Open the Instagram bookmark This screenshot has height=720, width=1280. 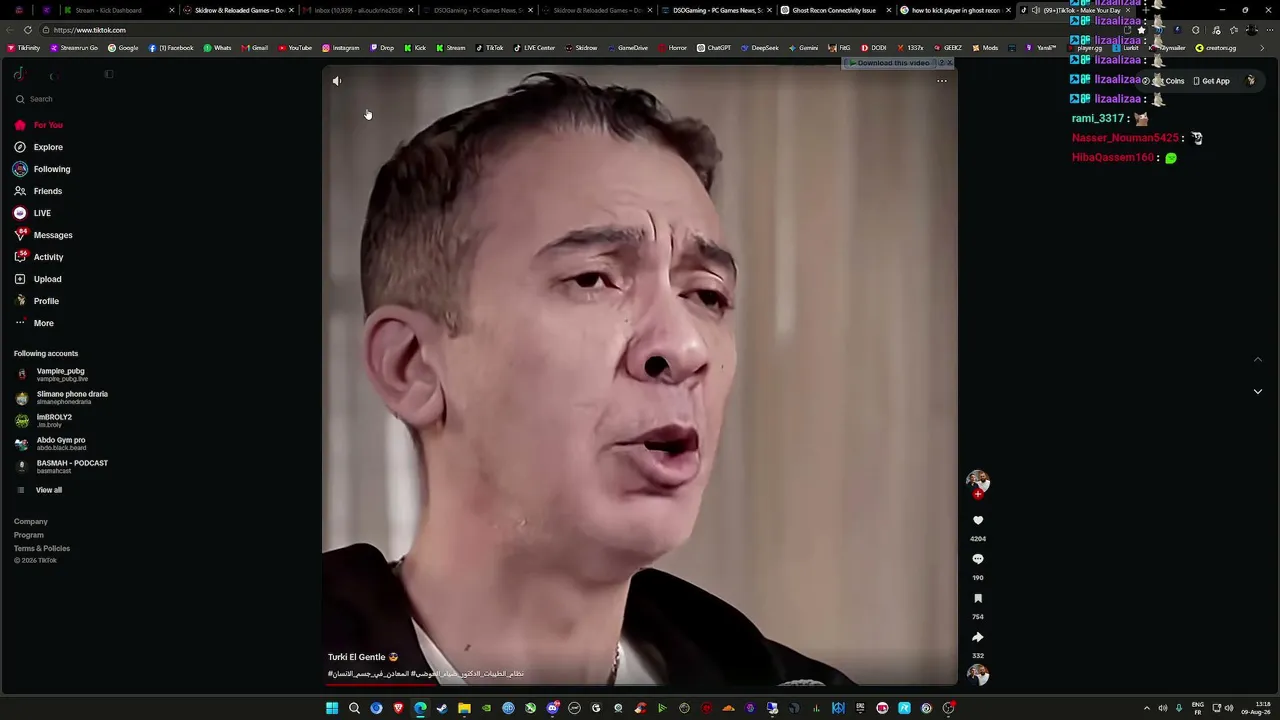(340, 48)
